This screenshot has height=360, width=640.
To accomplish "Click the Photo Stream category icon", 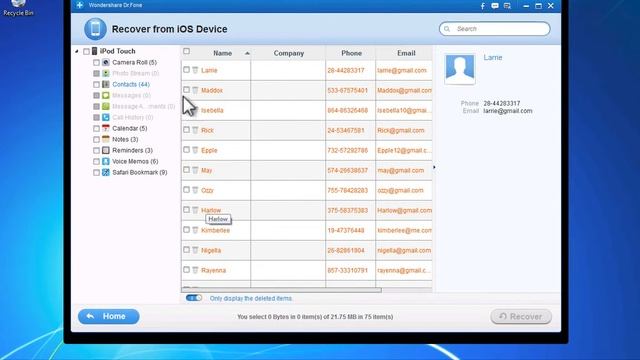I will tap(106, 73).
